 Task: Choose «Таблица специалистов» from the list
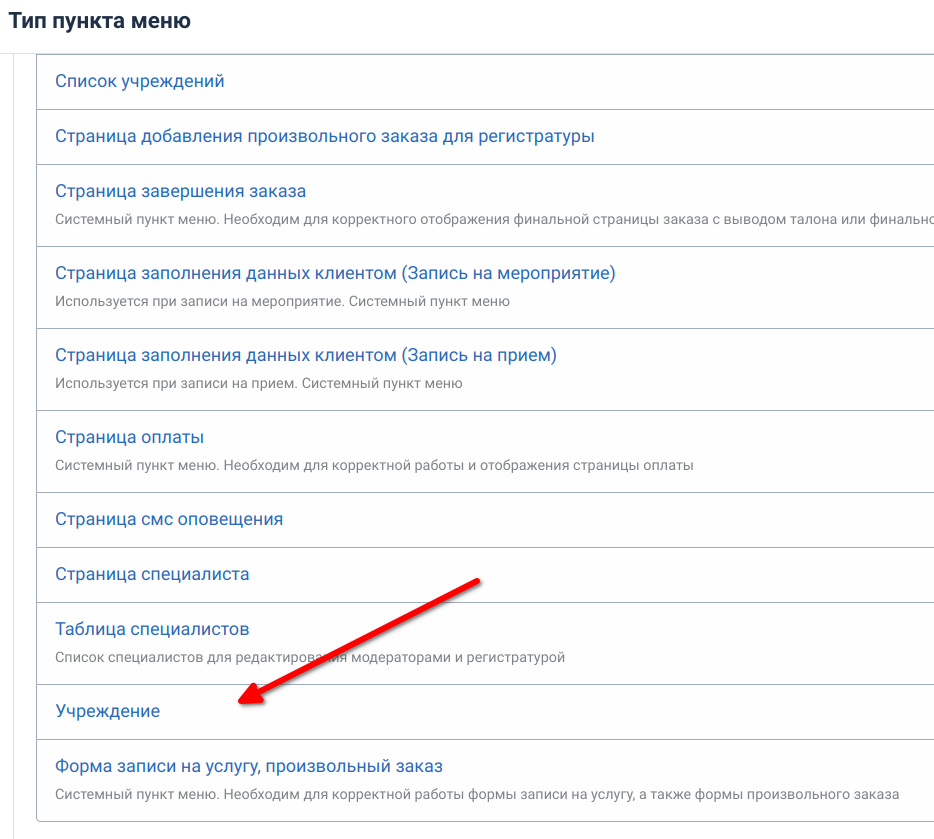152,629
